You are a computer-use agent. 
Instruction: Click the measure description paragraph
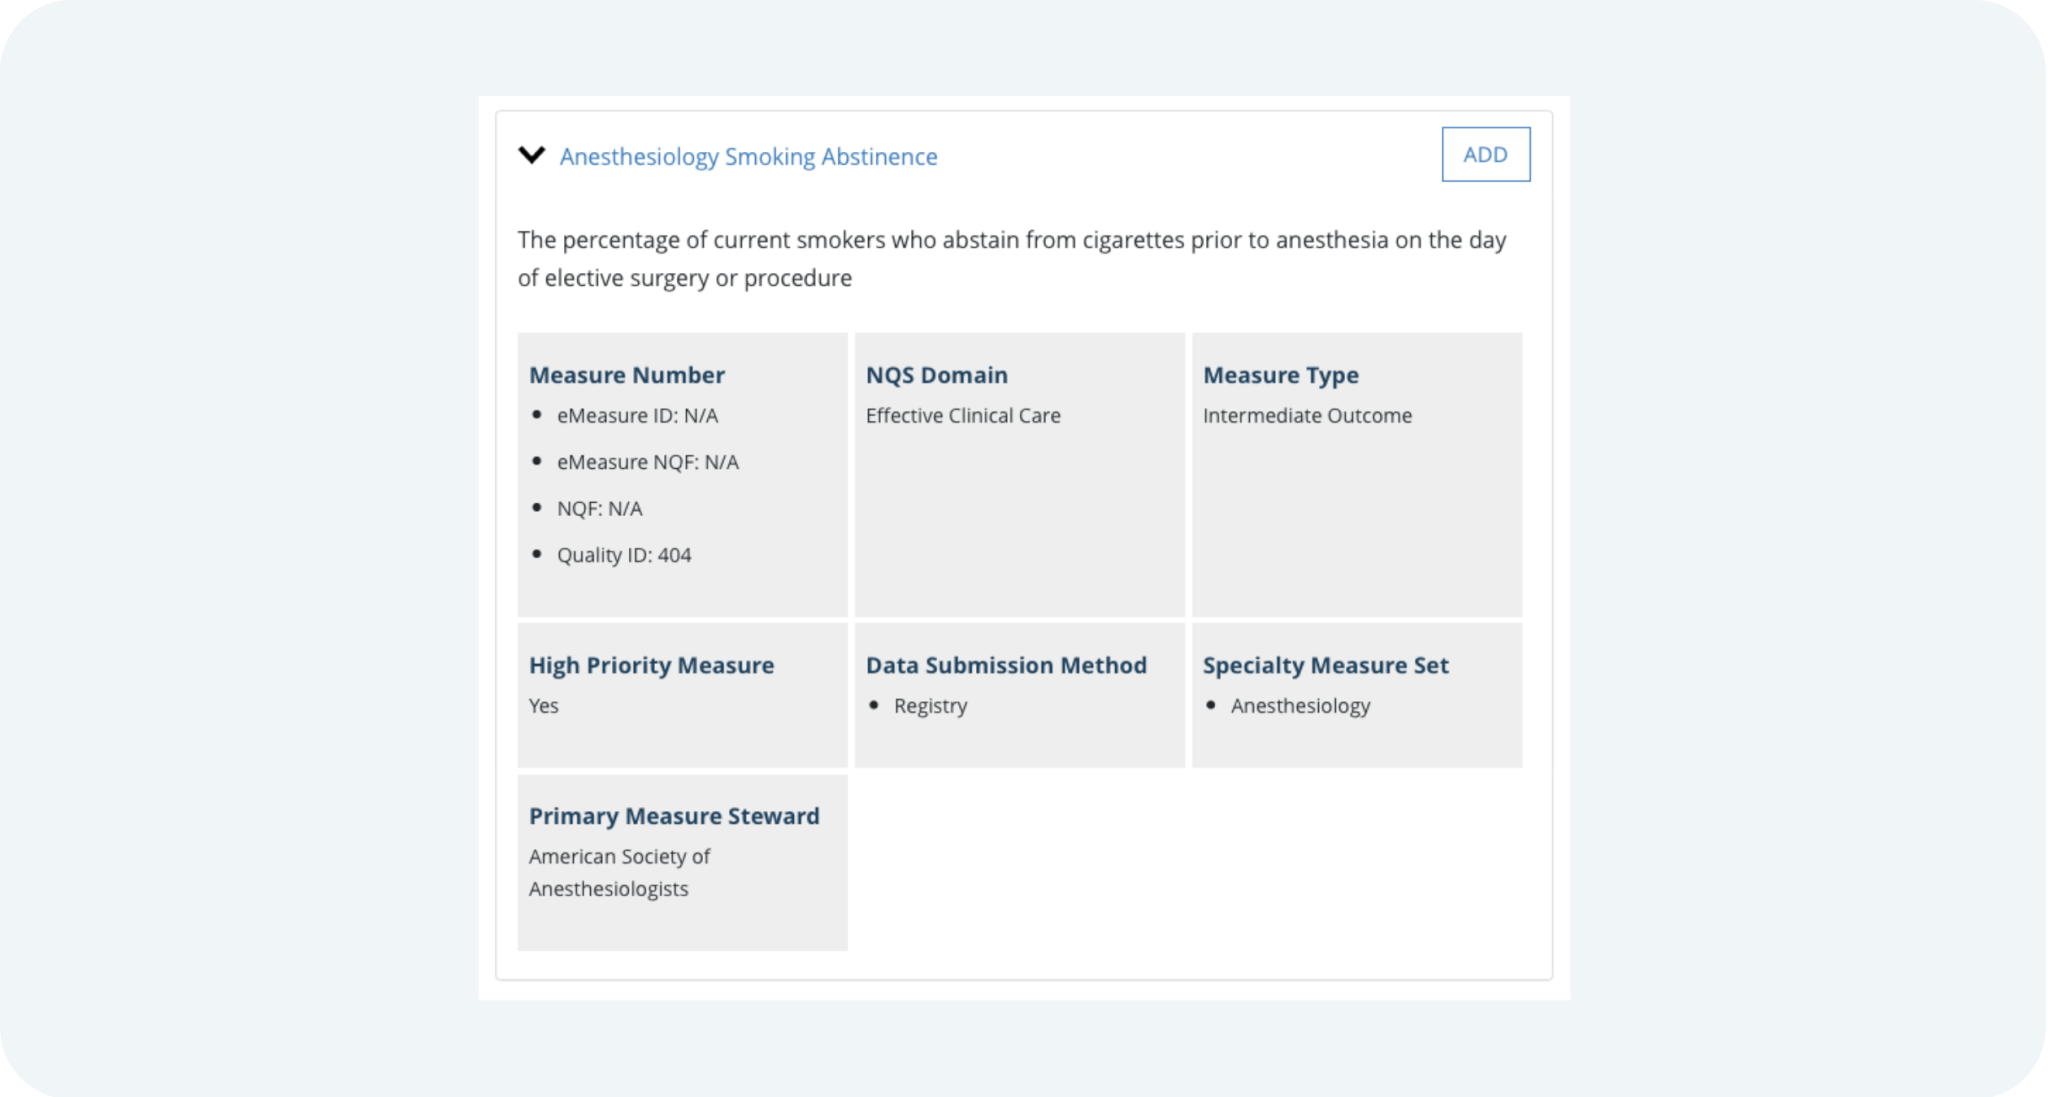pyautogui.click(x=1011, y=259)
